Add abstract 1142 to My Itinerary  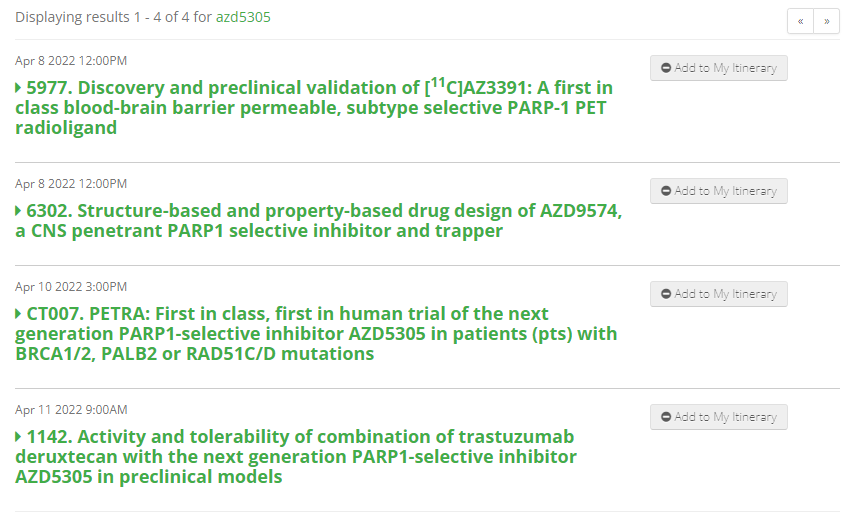pos(719,417)
